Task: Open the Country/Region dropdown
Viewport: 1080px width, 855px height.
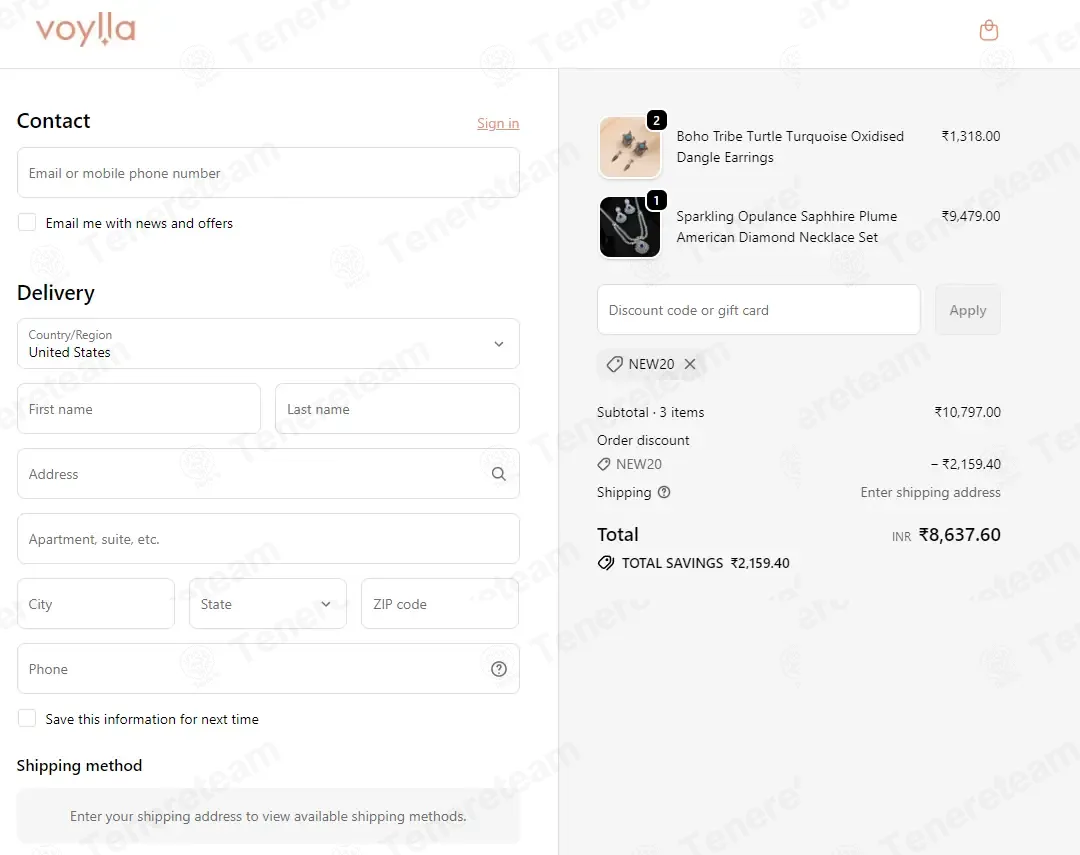Action: click(268, 344)
